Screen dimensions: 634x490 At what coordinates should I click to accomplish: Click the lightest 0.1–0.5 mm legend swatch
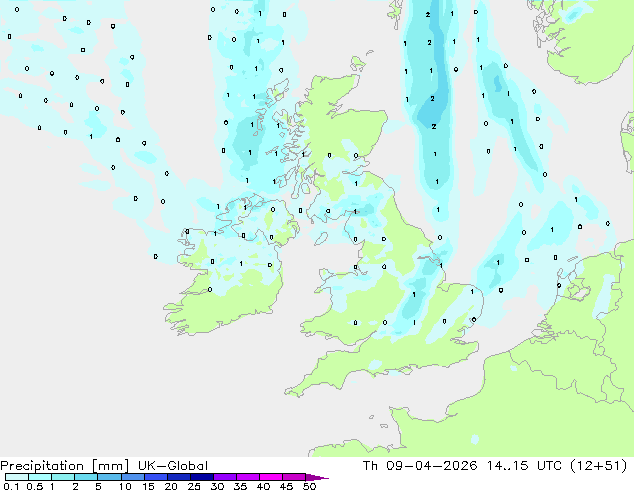pos(17,477)
